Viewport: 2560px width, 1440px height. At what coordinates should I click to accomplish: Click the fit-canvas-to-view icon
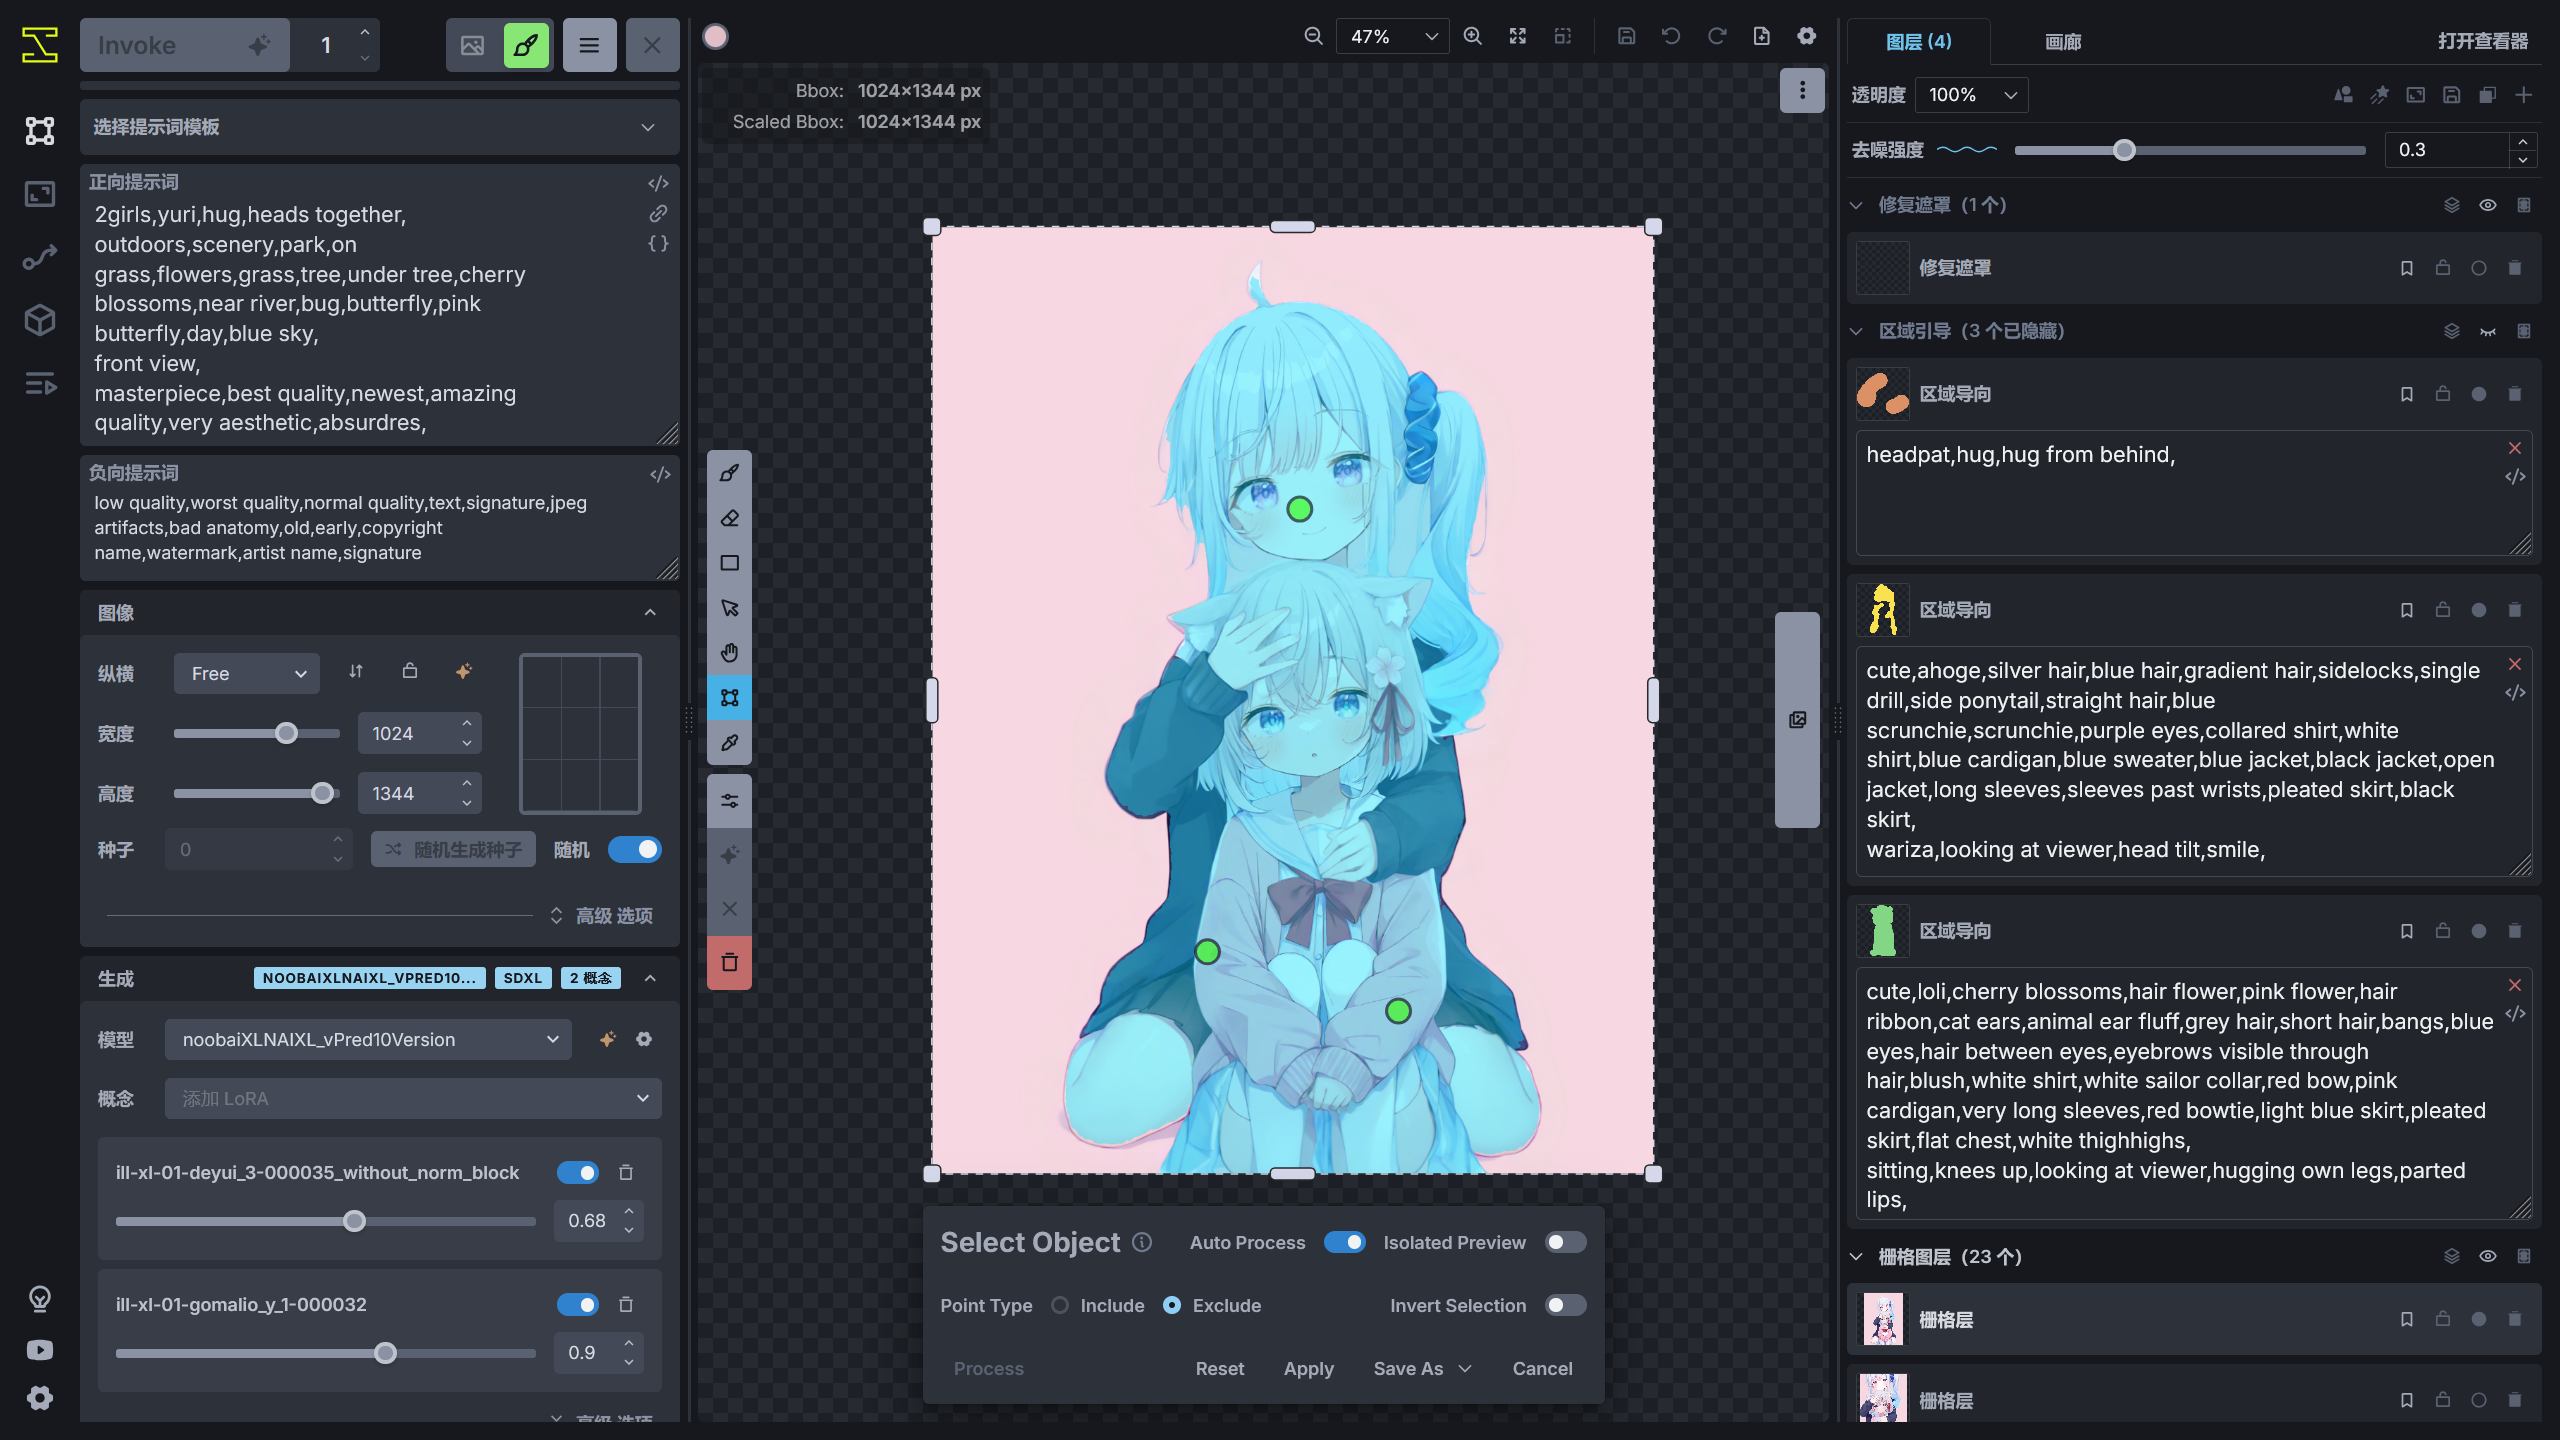point(1516,35)
